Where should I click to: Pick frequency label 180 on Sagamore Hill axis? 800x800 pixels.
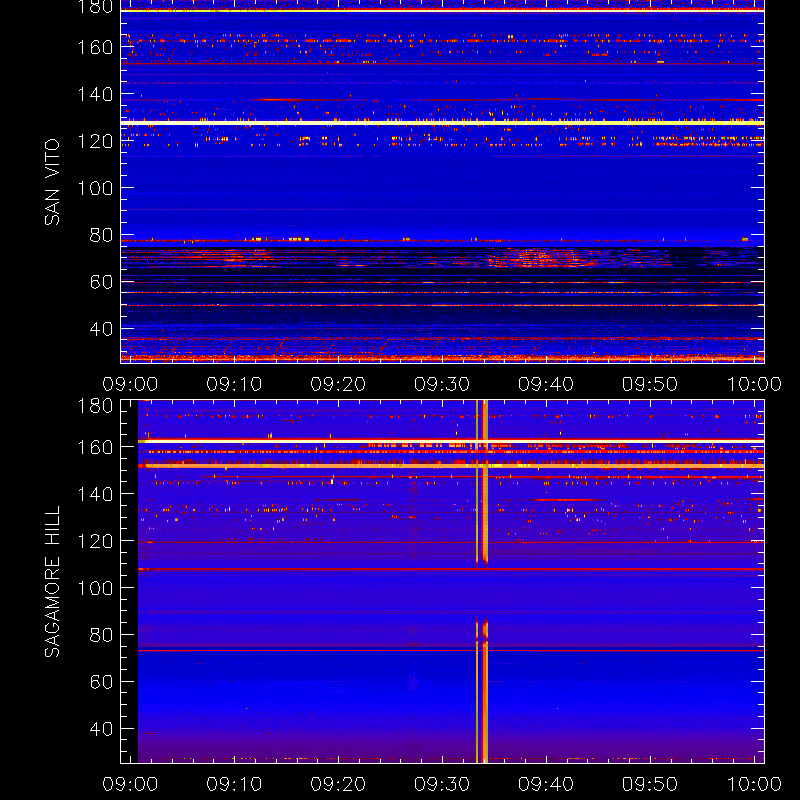point(95,406)
